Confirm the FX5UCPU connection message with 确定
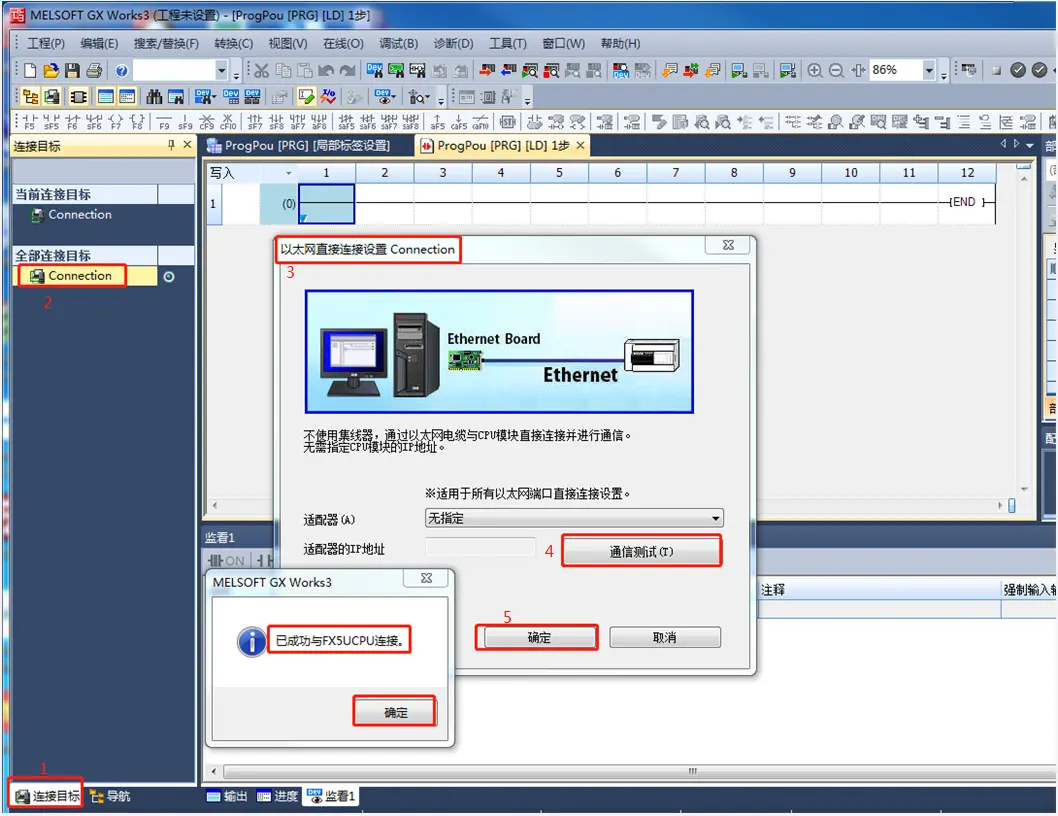The image size is (1058, 816). (395, 712)
